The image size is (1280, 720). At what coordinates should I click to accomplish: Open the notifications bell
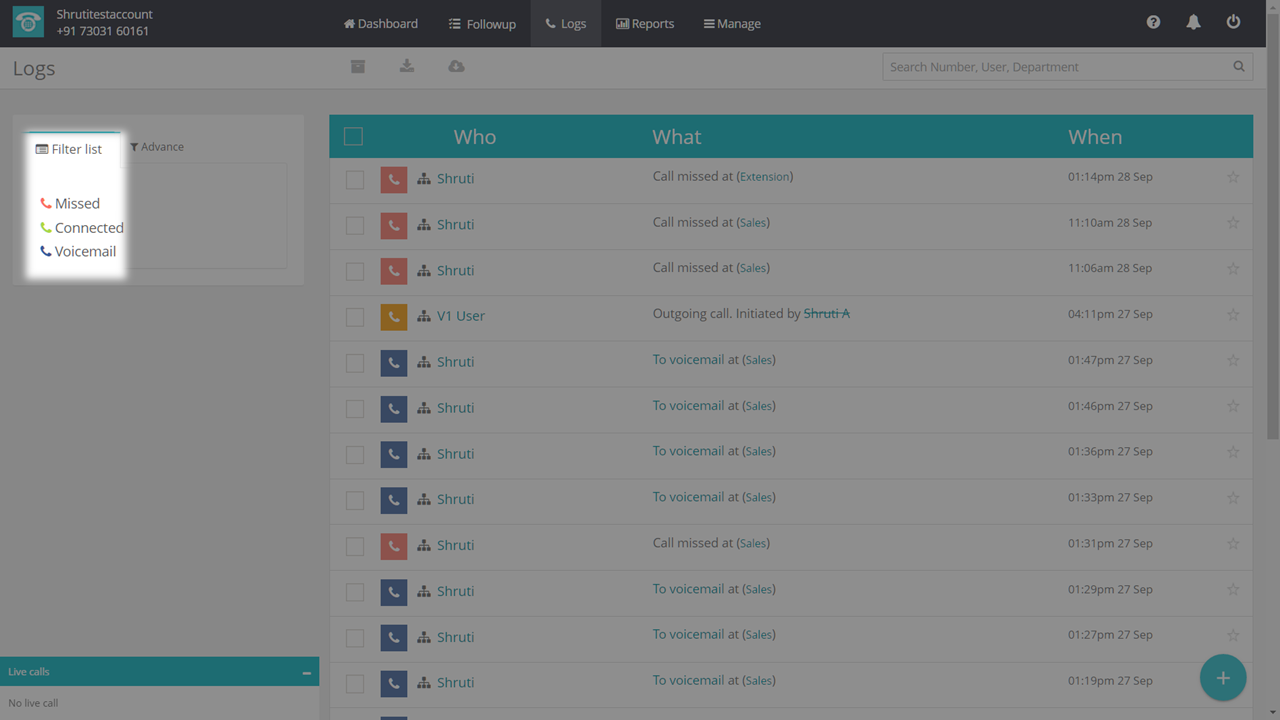[x=1193, y=22]
